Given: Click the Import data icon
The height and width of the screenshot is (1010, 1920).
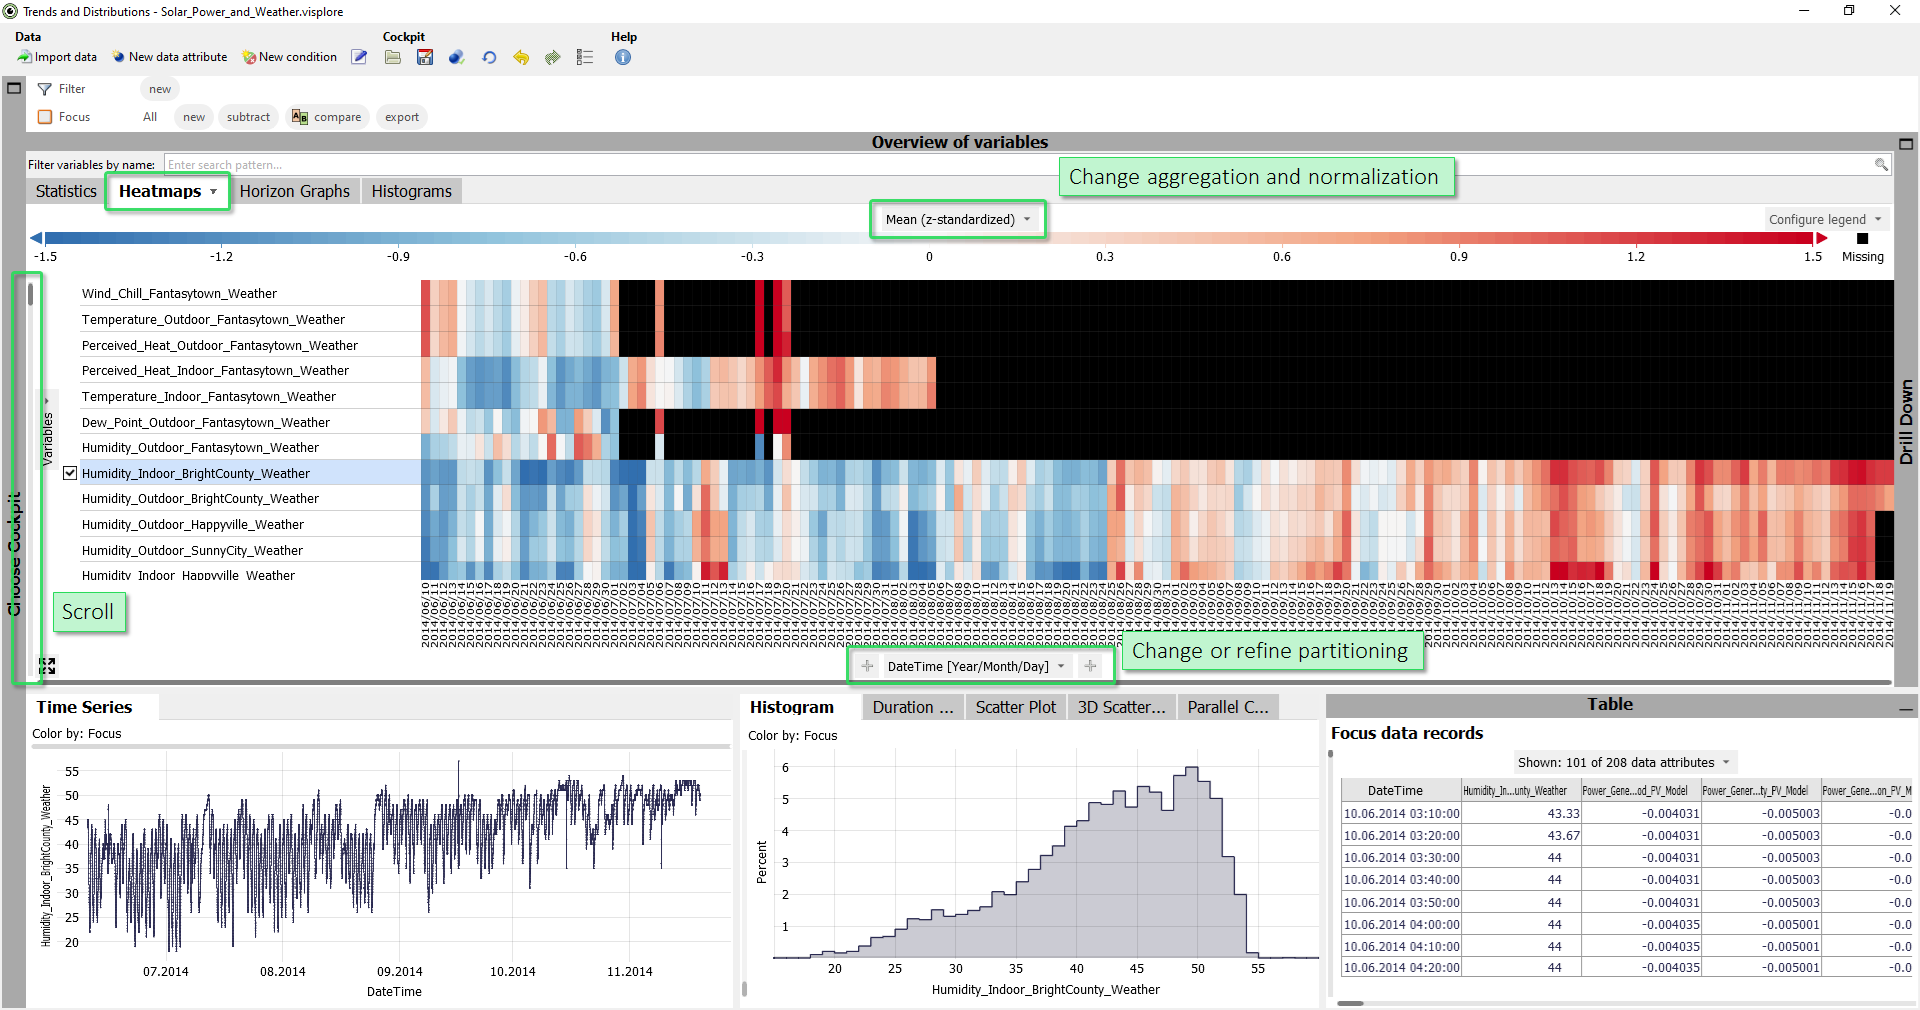Looking at the screenshot, I should click(x=25, y=57).
